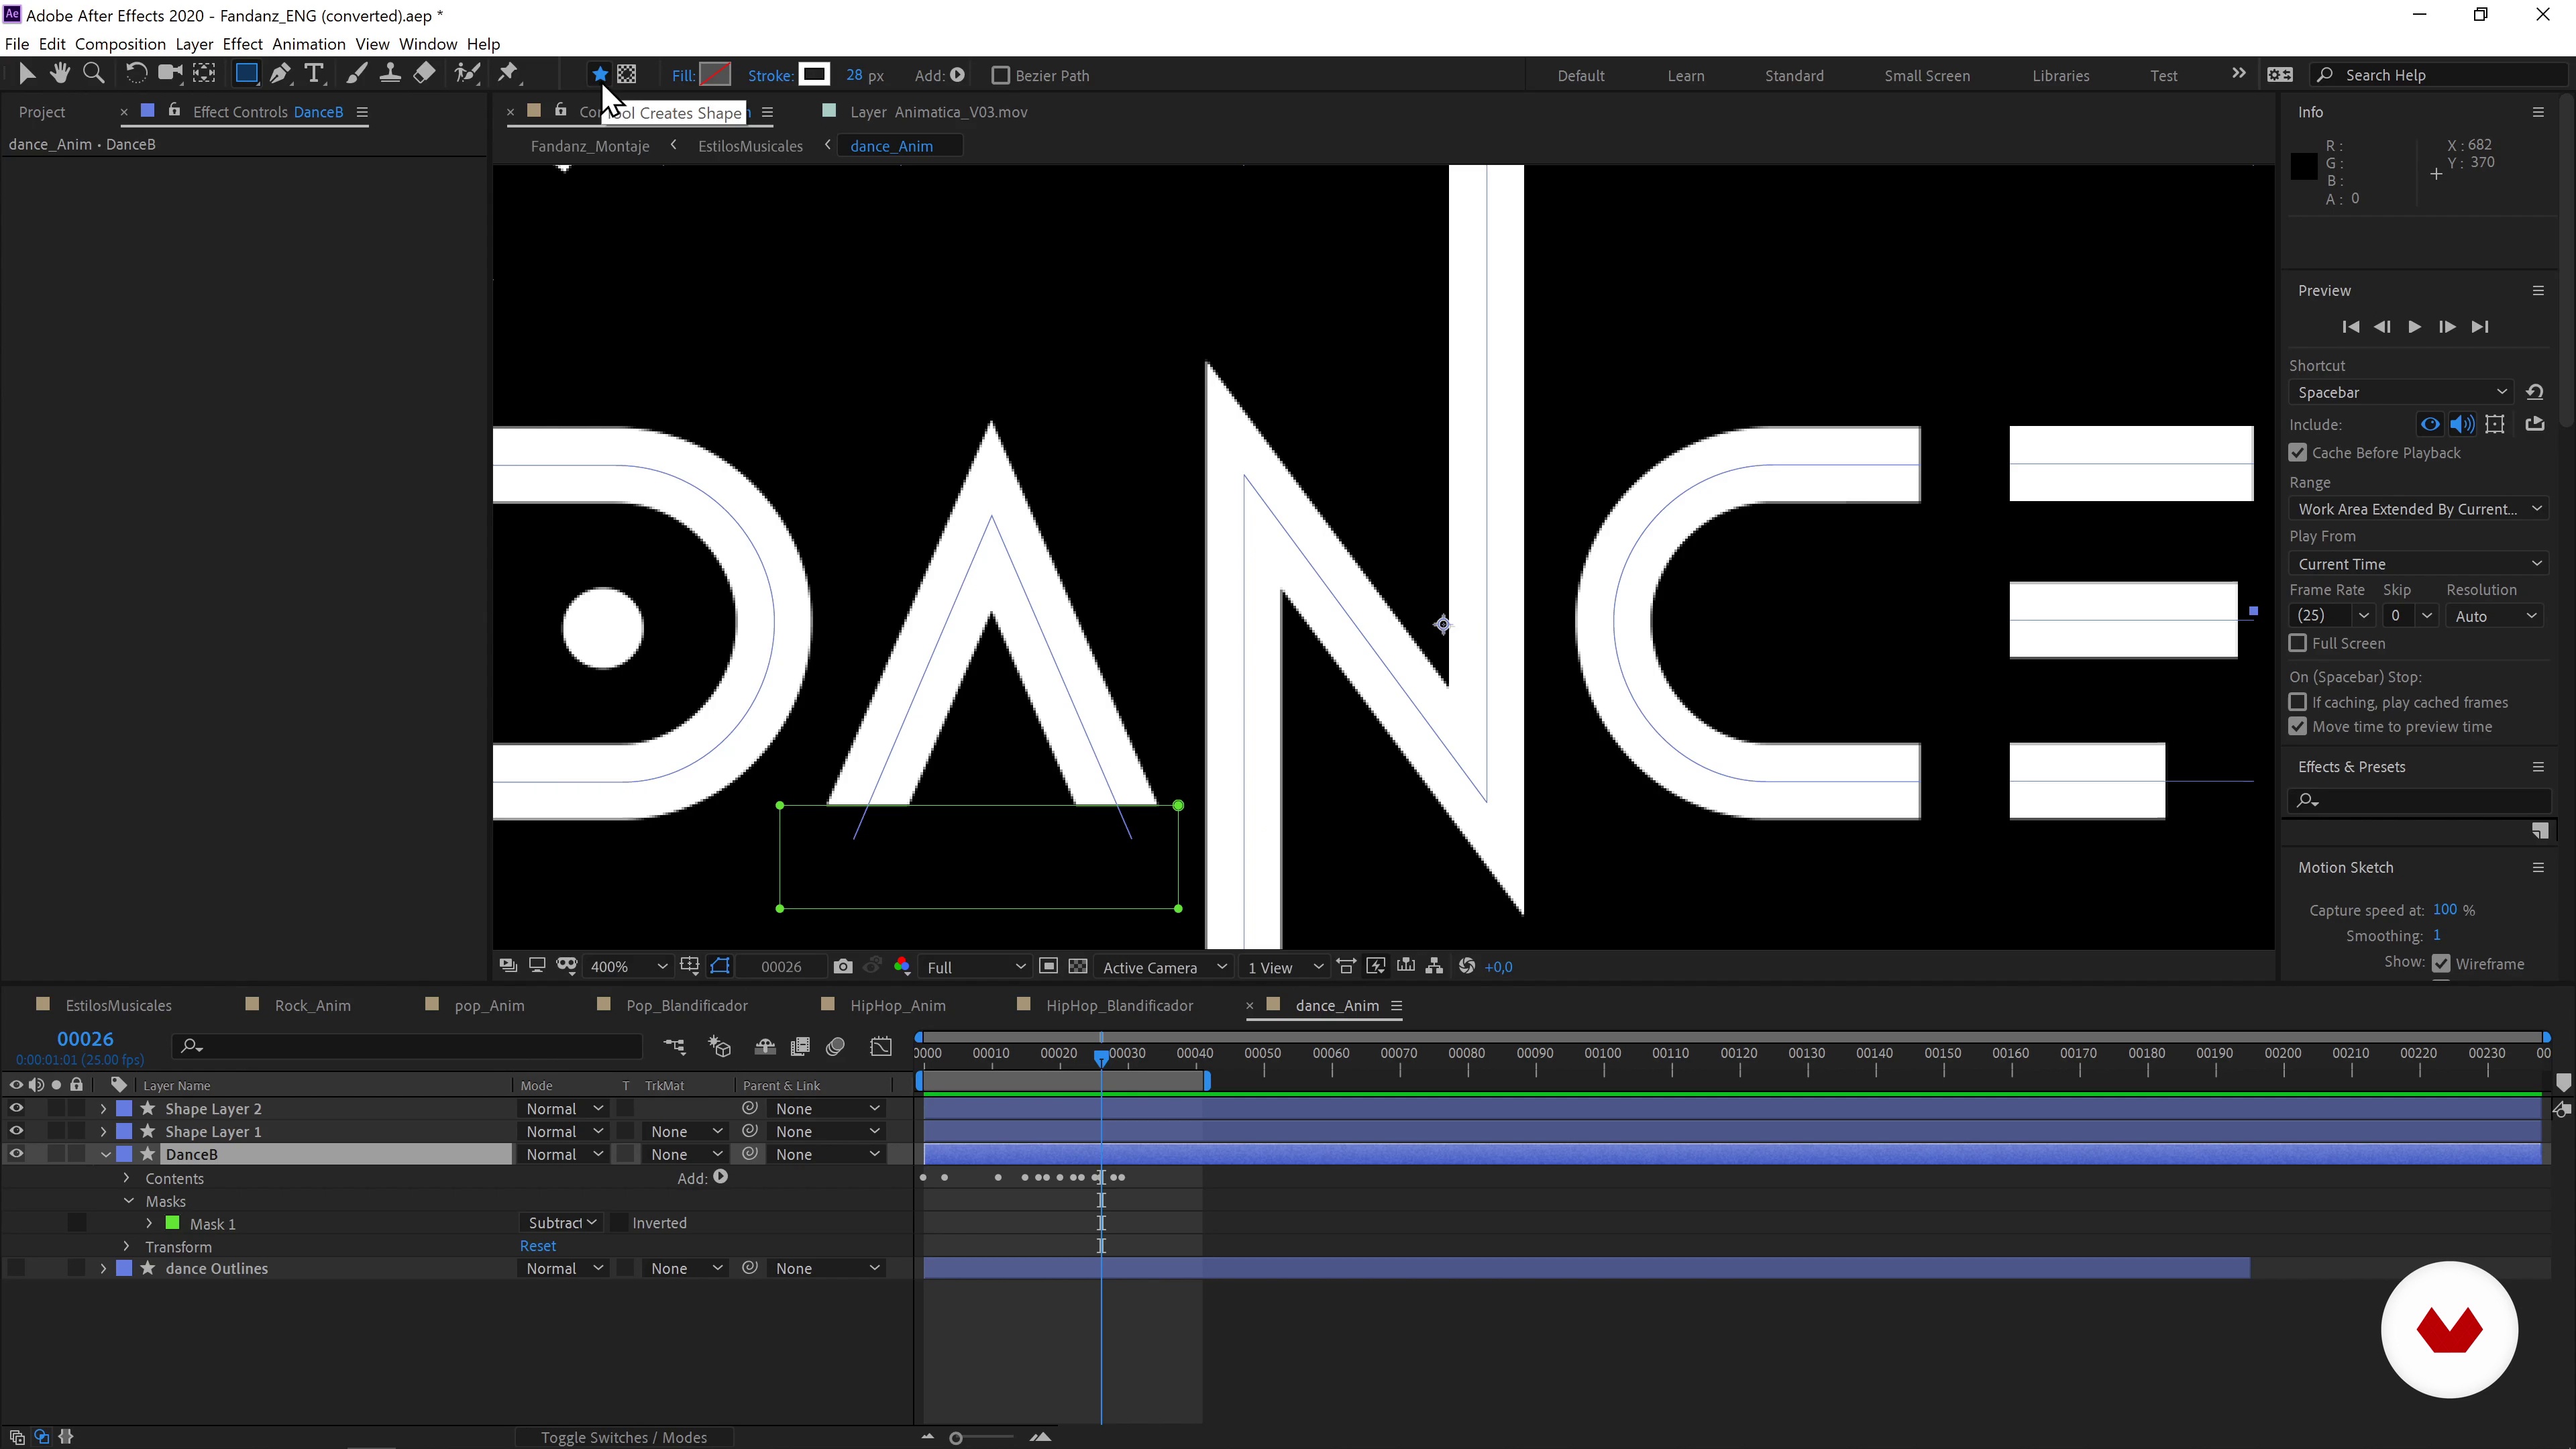Screen dimensions: 2576x1449
Task: Click the Bezier Path toggle button
Action: tap(998, 74)
